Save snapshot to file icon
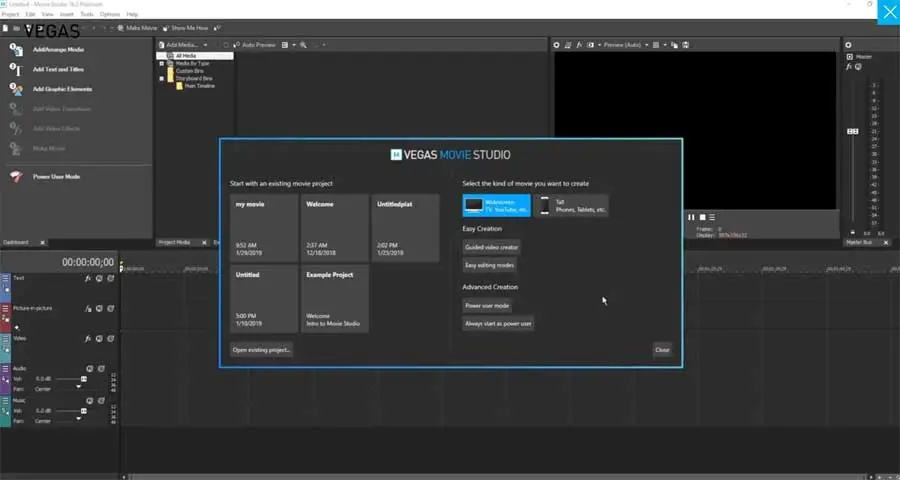This screenshot has height=480, width=900. (685, 45)
